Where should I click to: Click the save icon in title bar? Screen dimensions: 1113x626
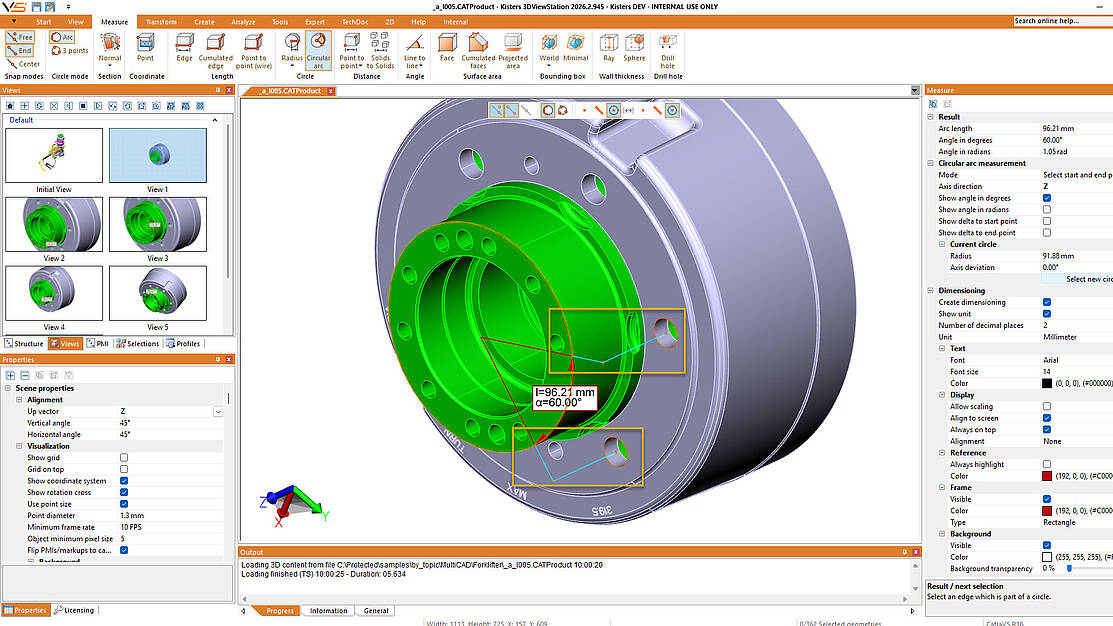click(36, 6)
